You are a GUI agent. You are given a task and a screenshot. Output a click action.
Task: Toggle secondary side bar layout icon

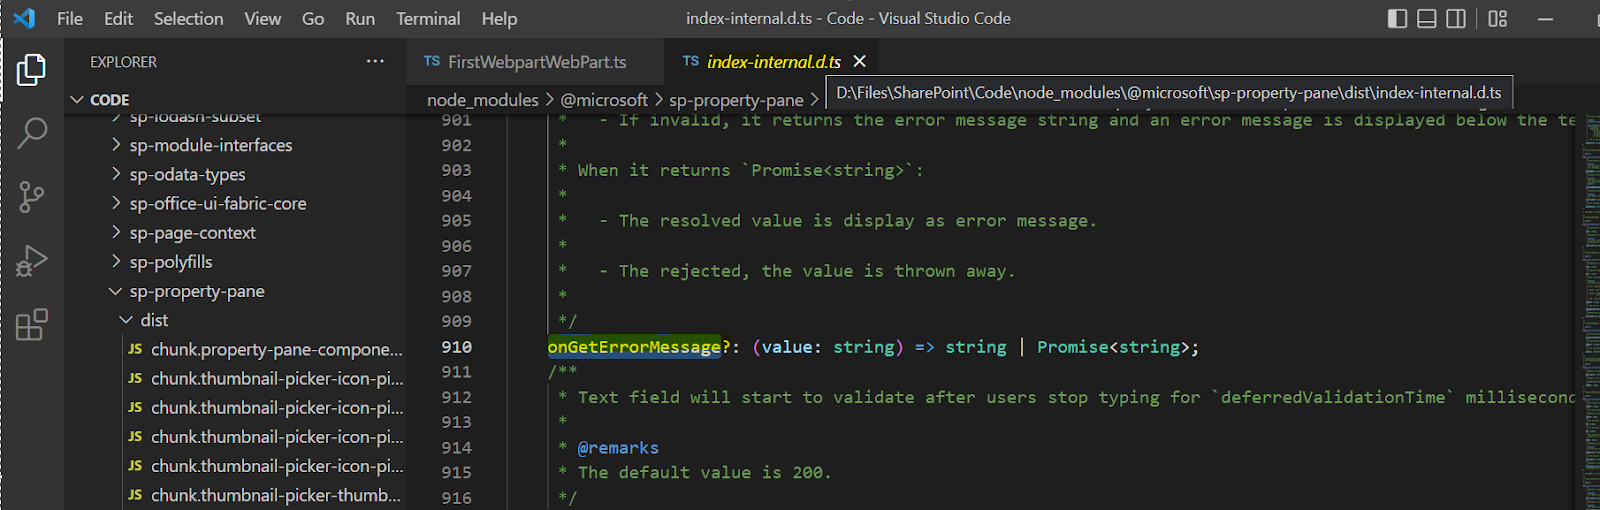point(1456,18)
